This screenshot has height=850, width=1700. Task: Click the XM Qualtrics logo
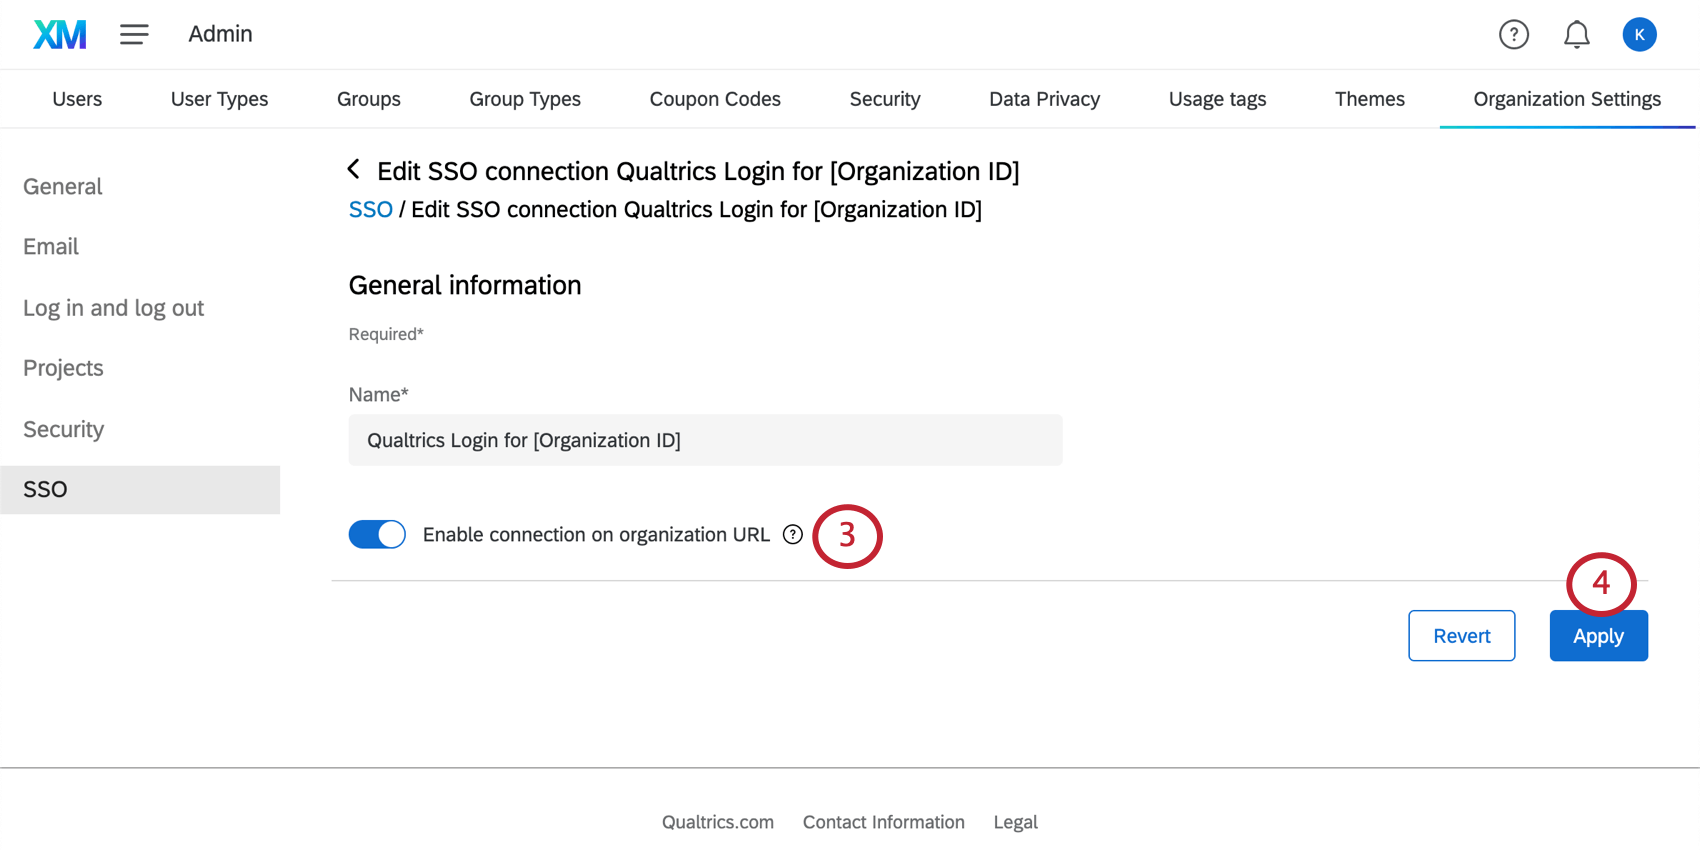(60, 35)
